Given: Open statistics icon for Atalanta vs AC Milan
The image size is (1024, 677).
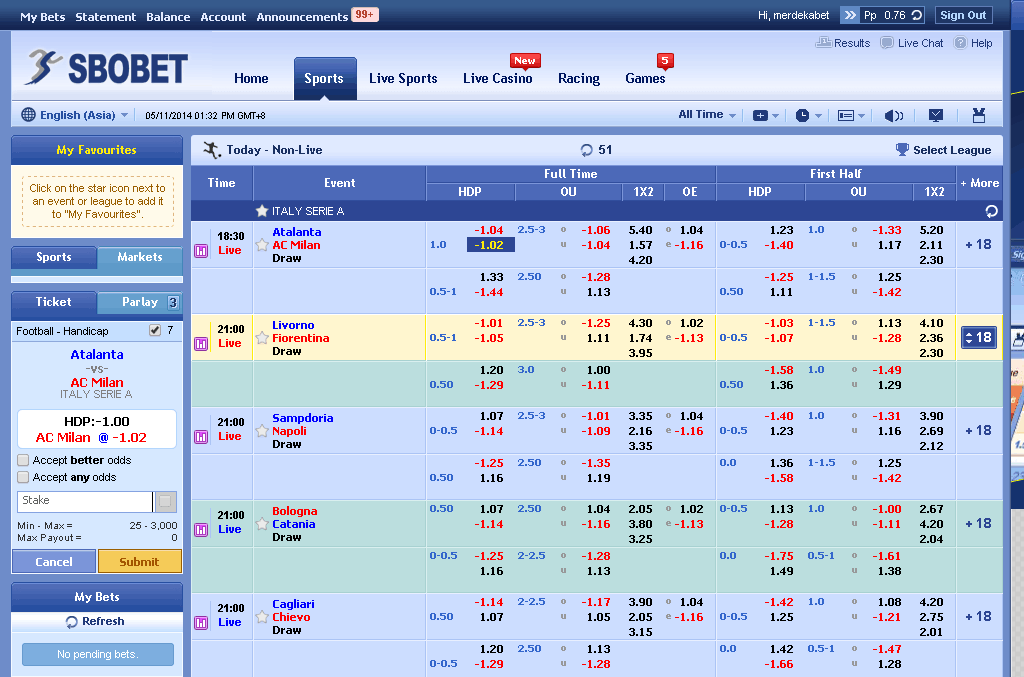Looking at the screenshot, I should click(x=201, y=250).
